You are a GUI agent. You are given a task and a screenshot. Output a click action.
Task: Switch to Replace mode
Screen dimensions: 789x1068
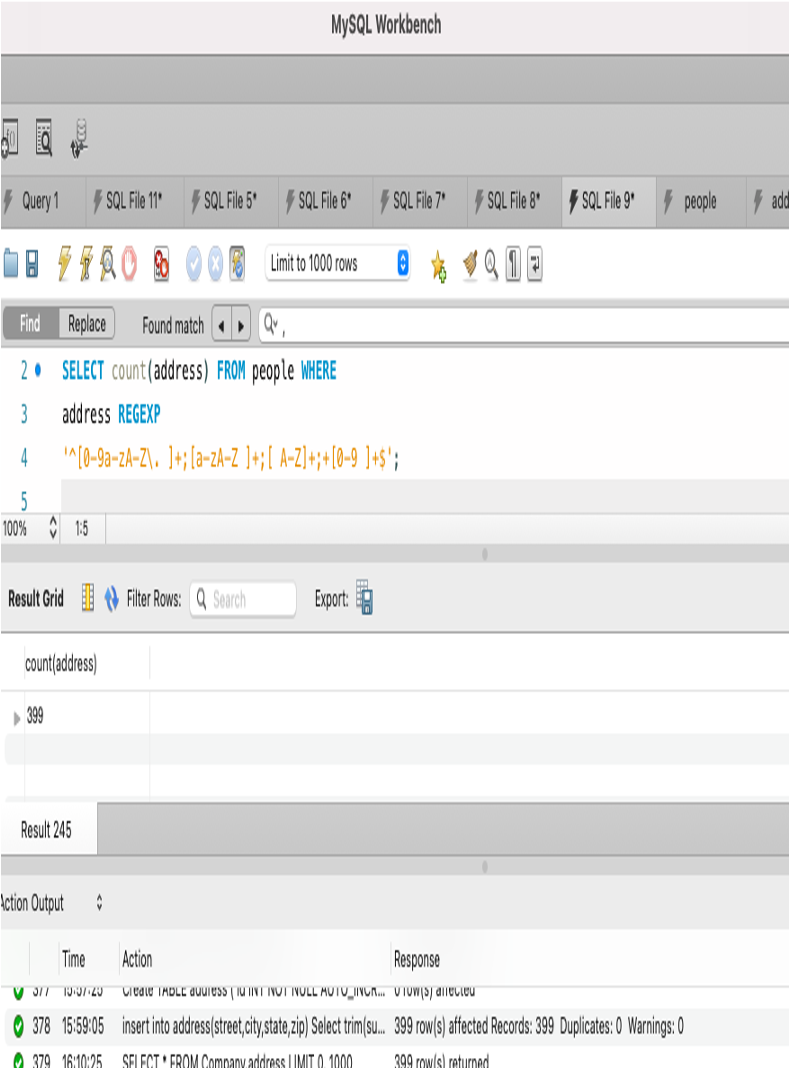click(87, 324)
